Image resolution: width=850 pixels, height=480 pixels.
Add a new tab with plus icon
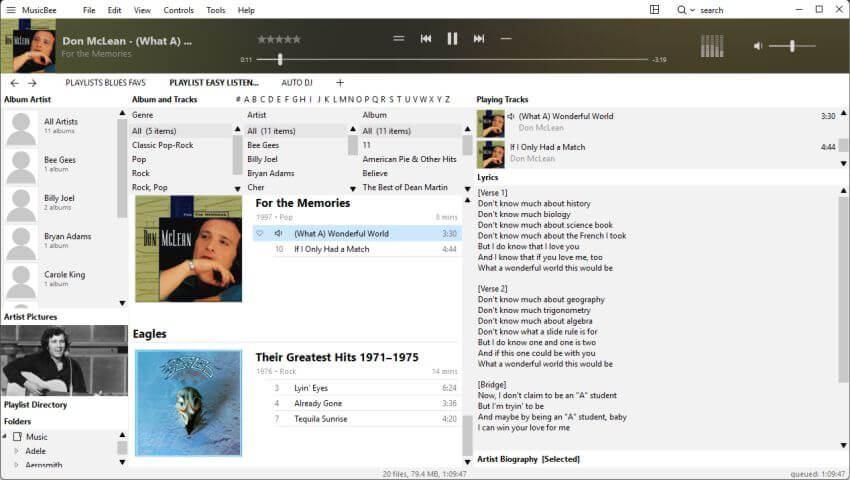pyautogui.click(x=340, y=83)
